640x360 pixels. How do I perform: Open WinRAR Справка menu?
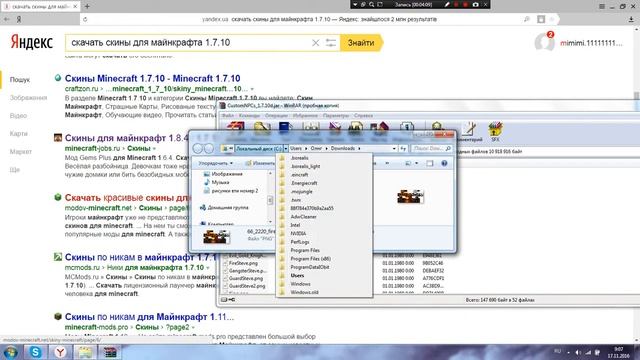pos(363,116)
